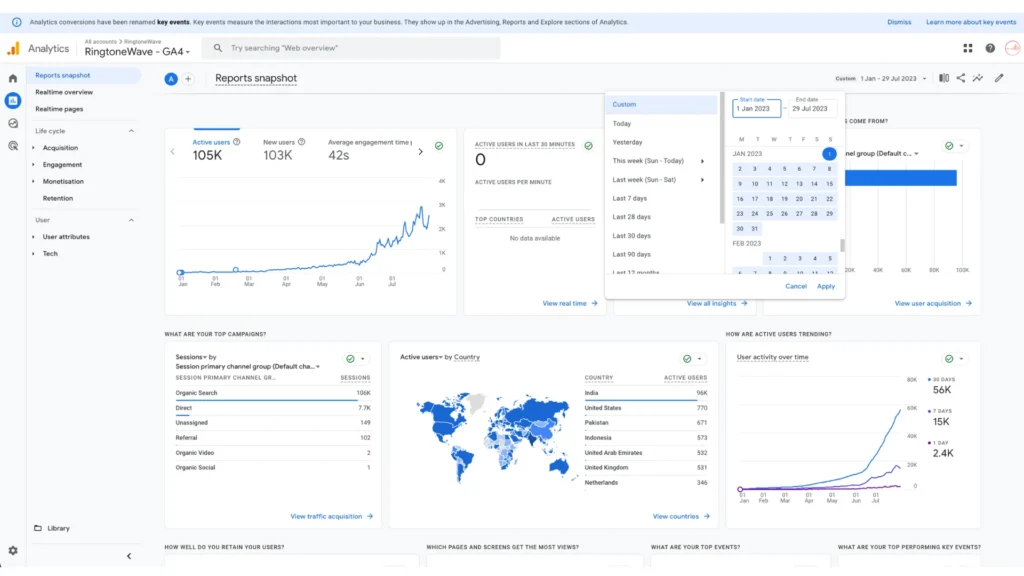Open the Home icon in left rail
This screenshot has height=576, width=1024.
click(x=12, y=78)
